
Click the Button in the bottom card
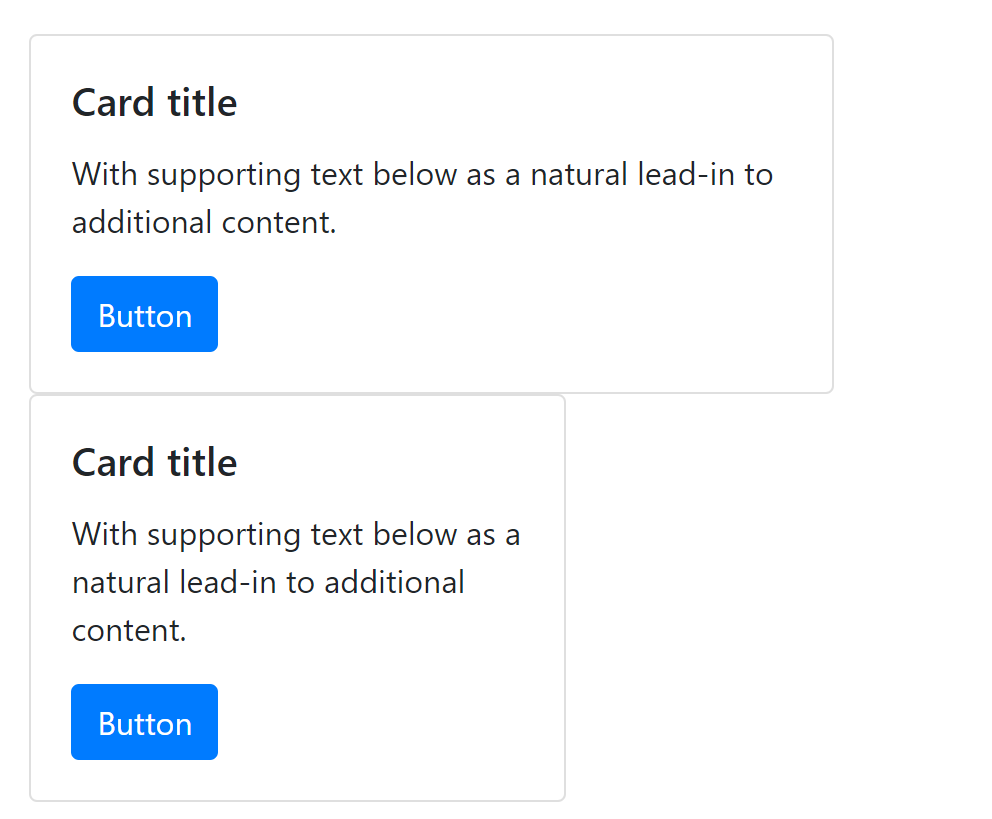(x=144, y=721)
